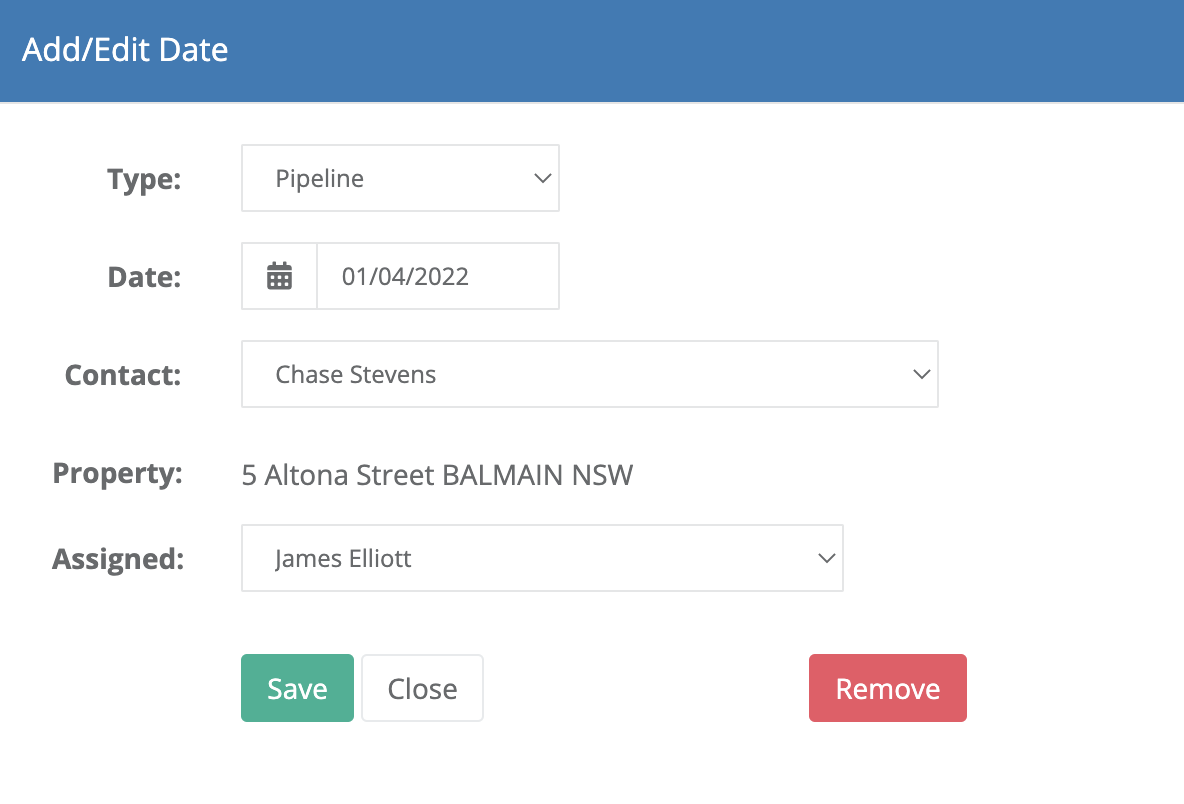The image size is (1184, 804).
Task: Click the Type: field label
Action: pyautogui.click(x=144, y=179)
